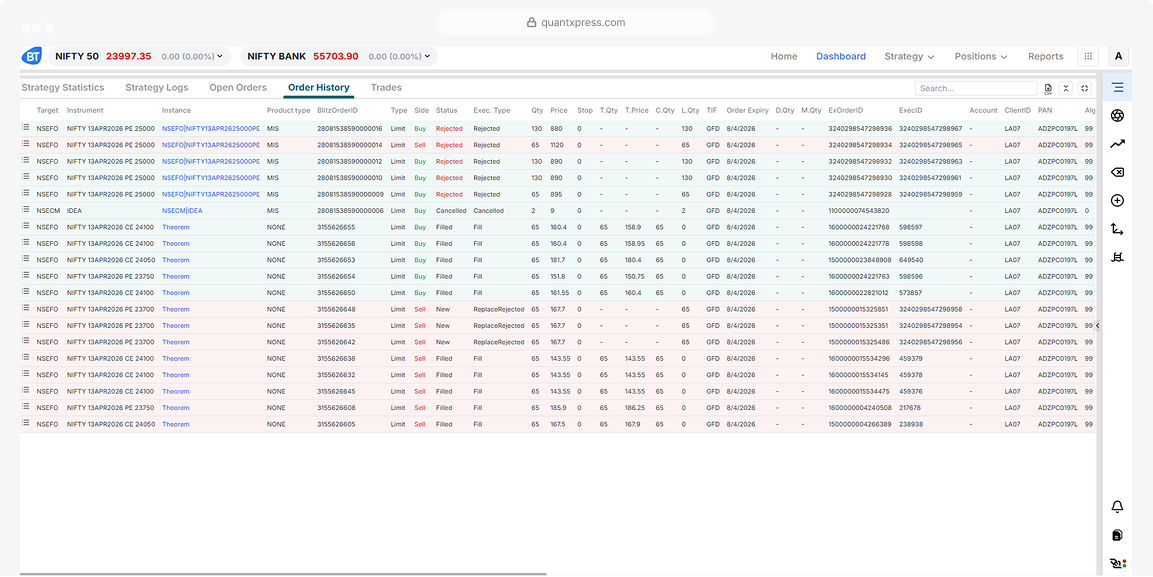Image resolution: width=1153 pixels, height=577 pixels.
Task: Expand the NIFTY 50 index dropdown
Action: (220, 57)
